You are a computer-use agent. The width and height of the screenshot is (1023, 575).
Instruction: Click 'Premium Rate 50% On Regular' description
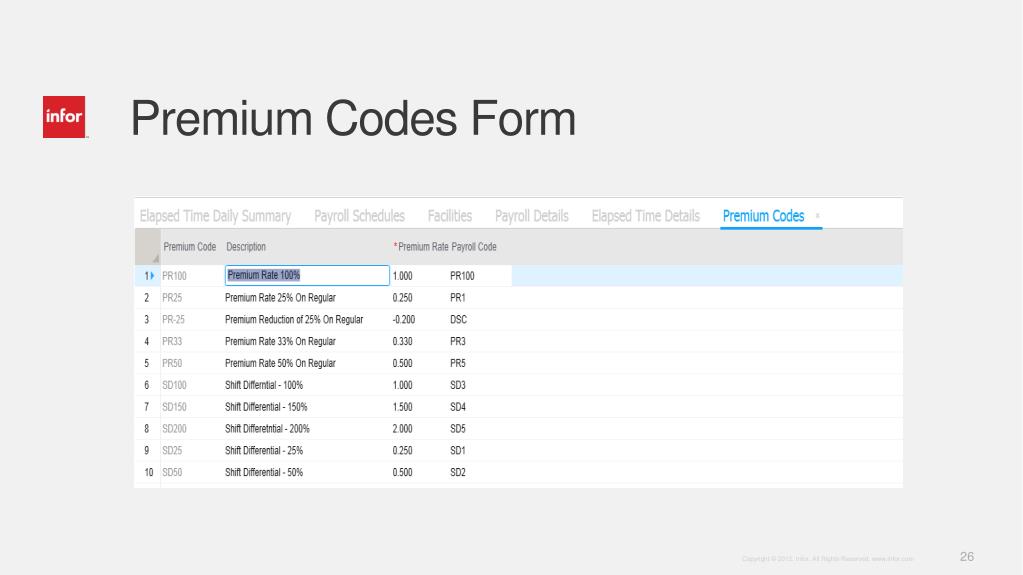click(x=280, y=364)
